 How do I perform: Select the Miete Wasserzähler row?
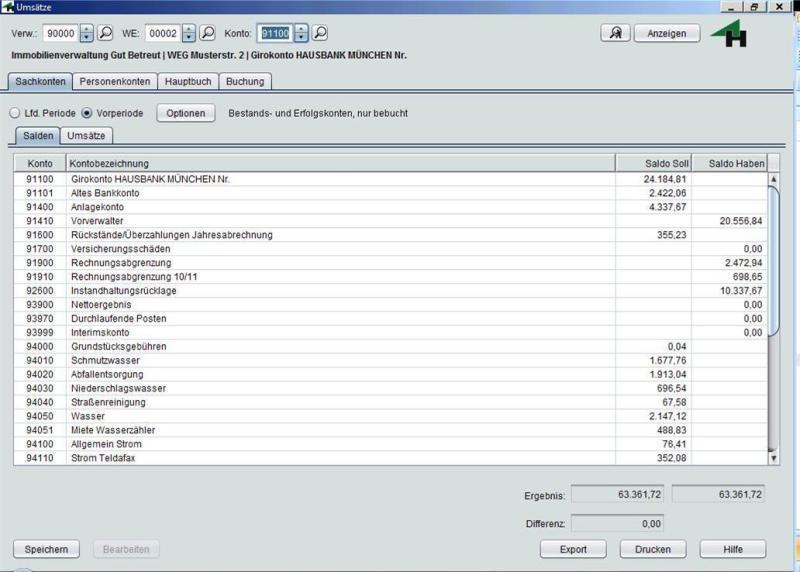click(x=390, y=430)
